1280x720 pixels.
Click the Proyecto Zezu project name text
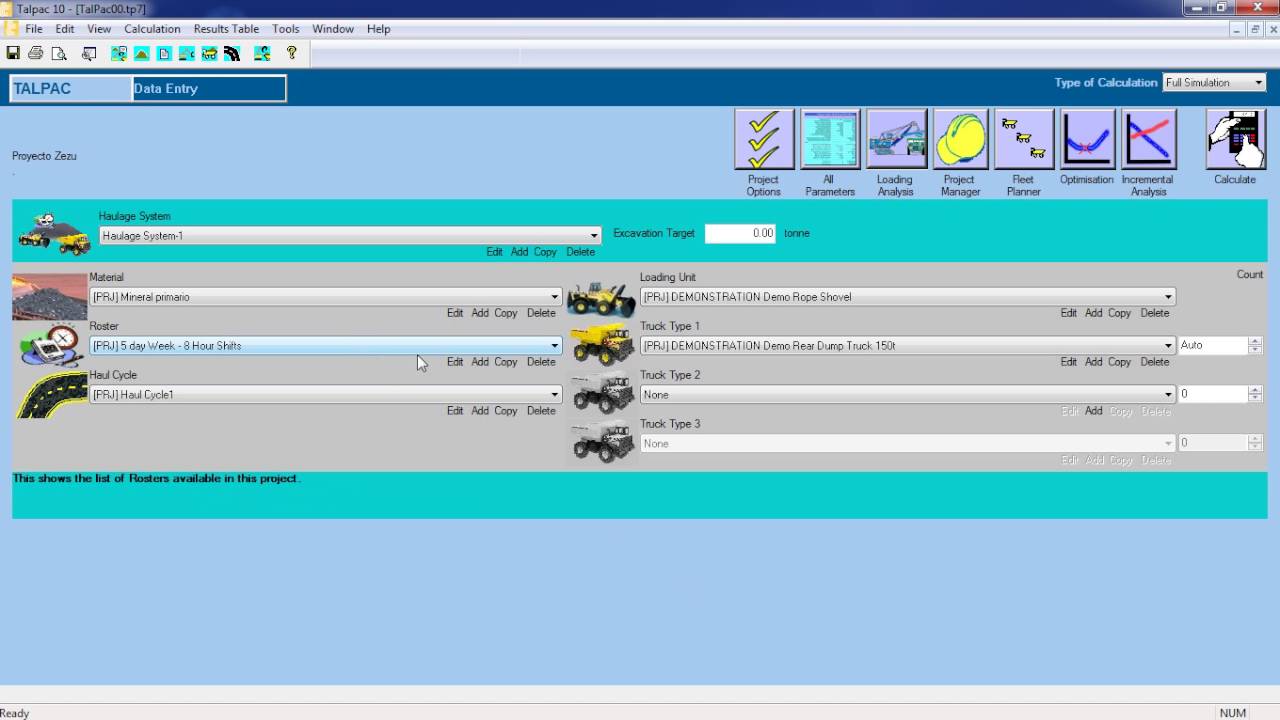(44, 156)
